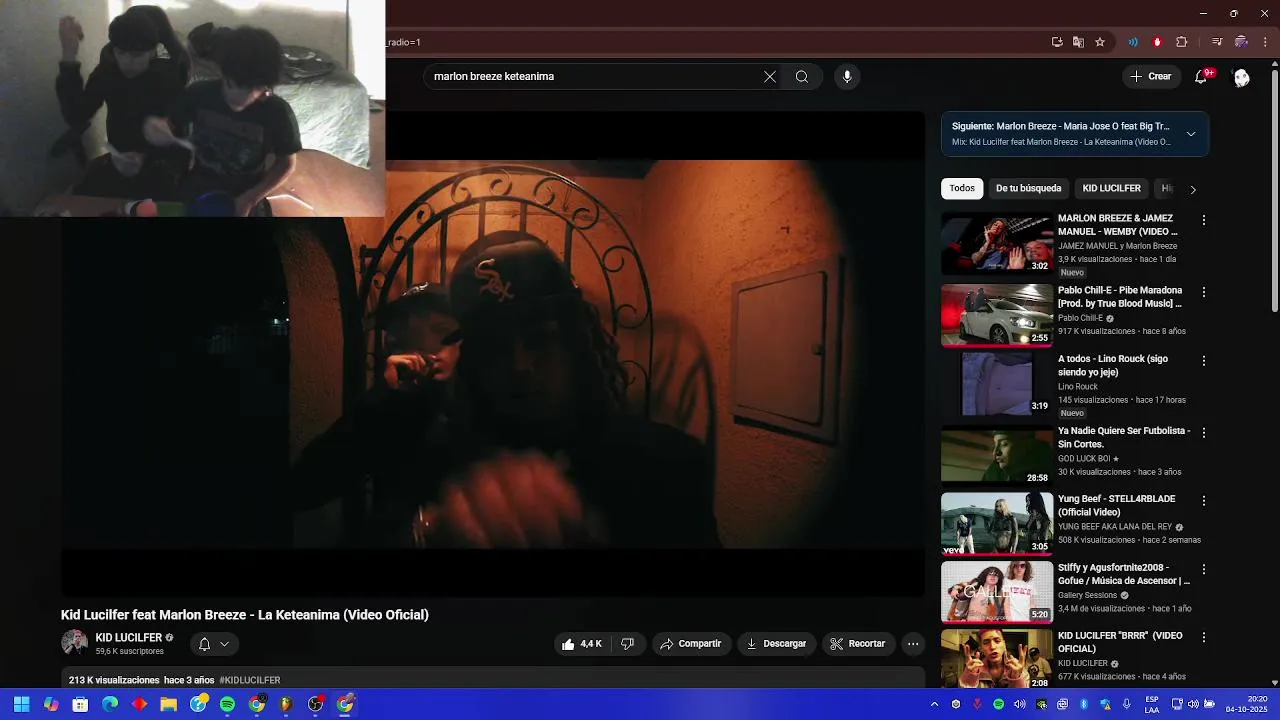Screen dimensions: 1280x720
Task: Open Copilot from the taskbar
Action: pos(51,704)
